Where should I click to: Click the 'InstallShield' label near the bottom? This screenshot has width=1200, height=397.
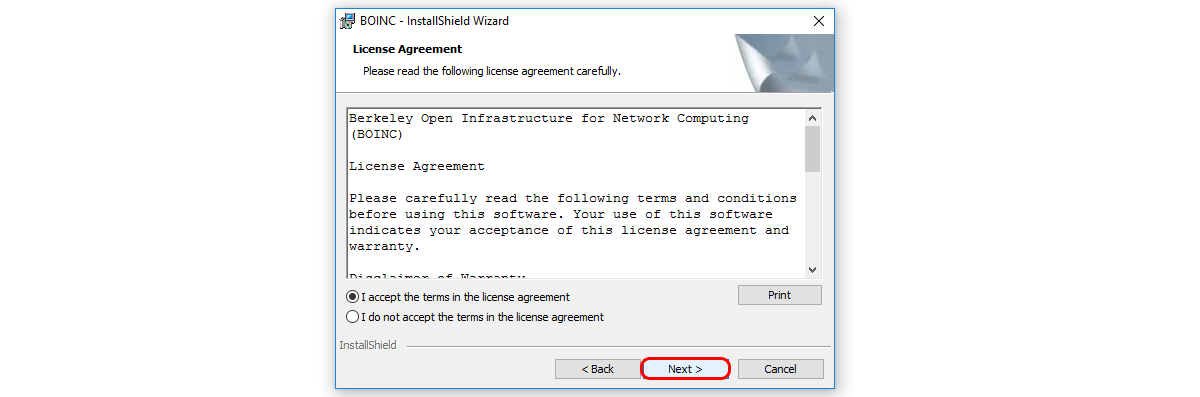click(368, 345)
